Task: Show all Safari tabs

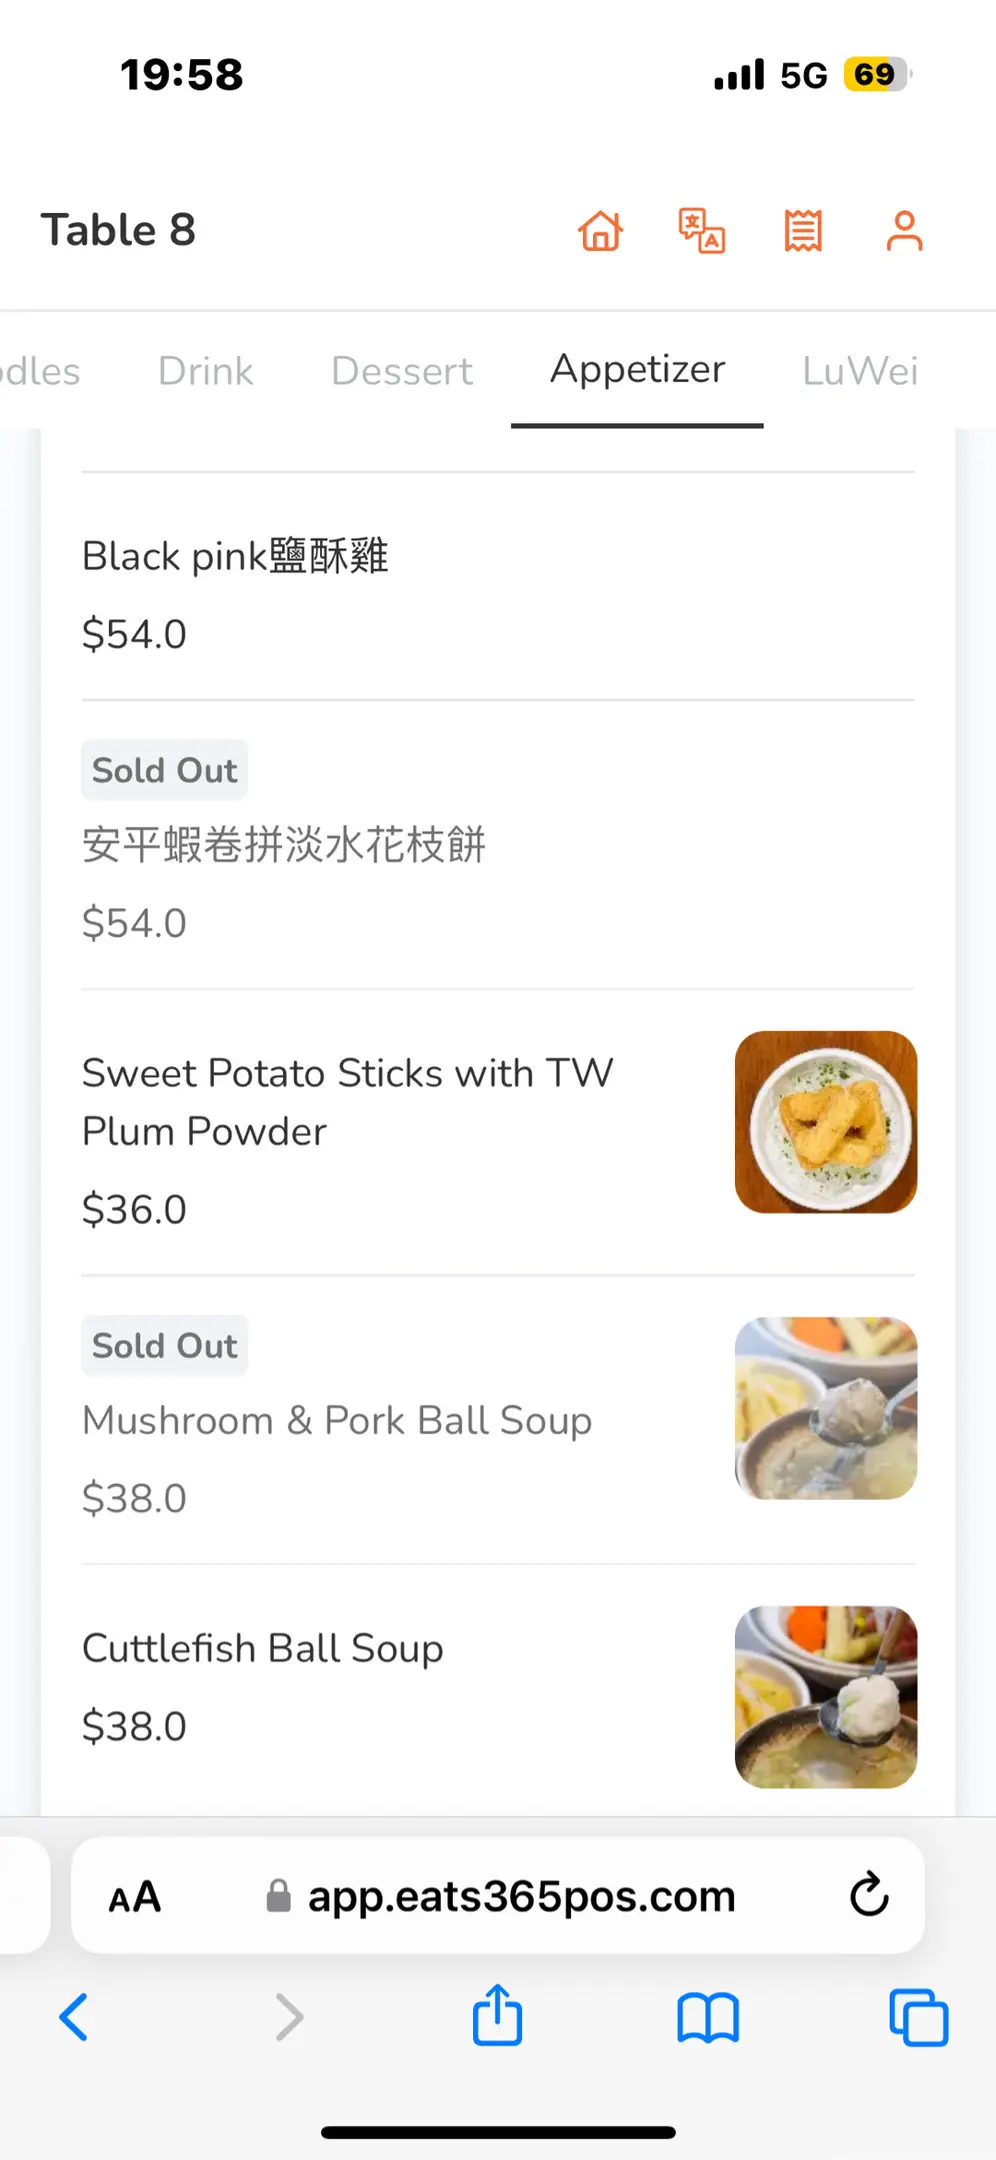Action: point(918,2016)
